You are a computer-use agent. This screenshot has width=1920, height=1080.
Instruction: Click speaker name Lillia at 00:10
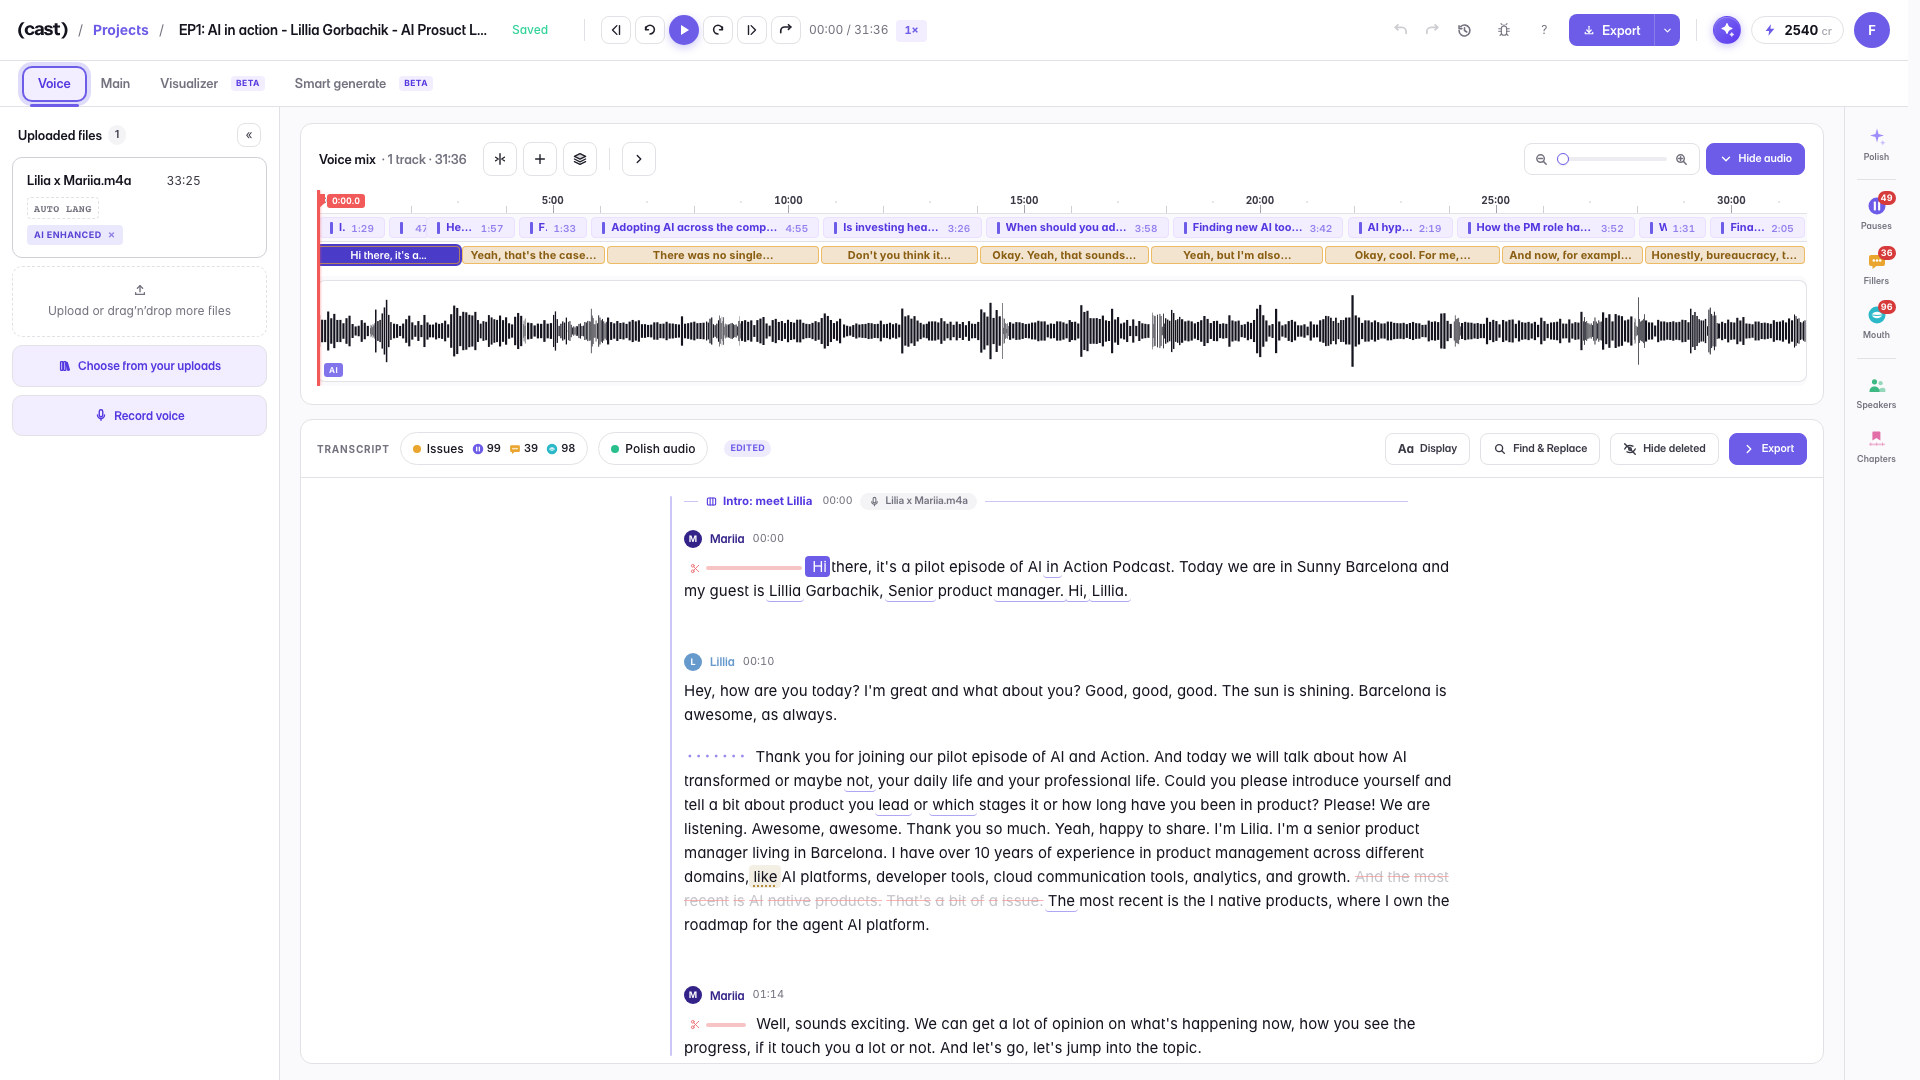[722, 662]
